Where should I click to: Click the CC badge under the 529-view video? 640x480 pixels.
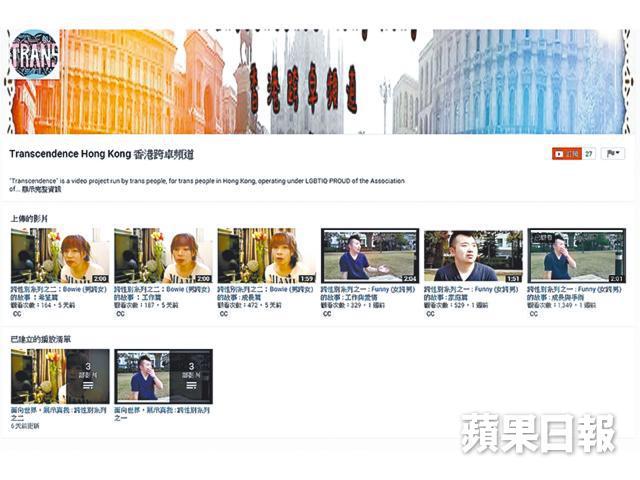430,314
